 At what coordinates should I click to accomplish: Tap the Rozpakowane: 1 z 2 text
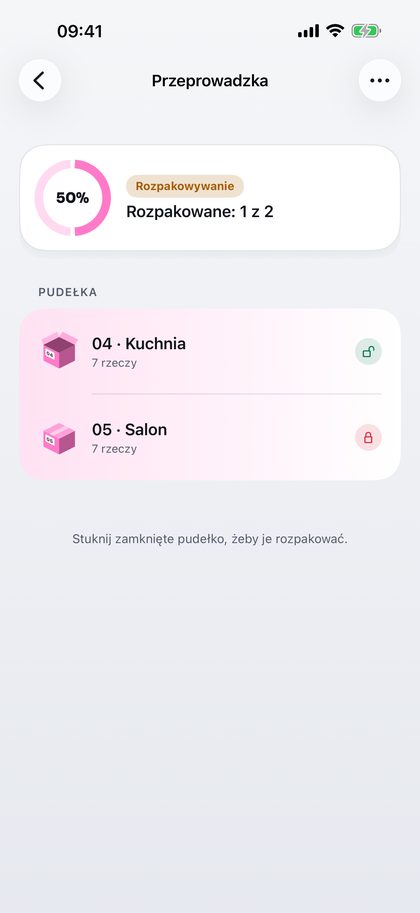click(x=200, y=212)
